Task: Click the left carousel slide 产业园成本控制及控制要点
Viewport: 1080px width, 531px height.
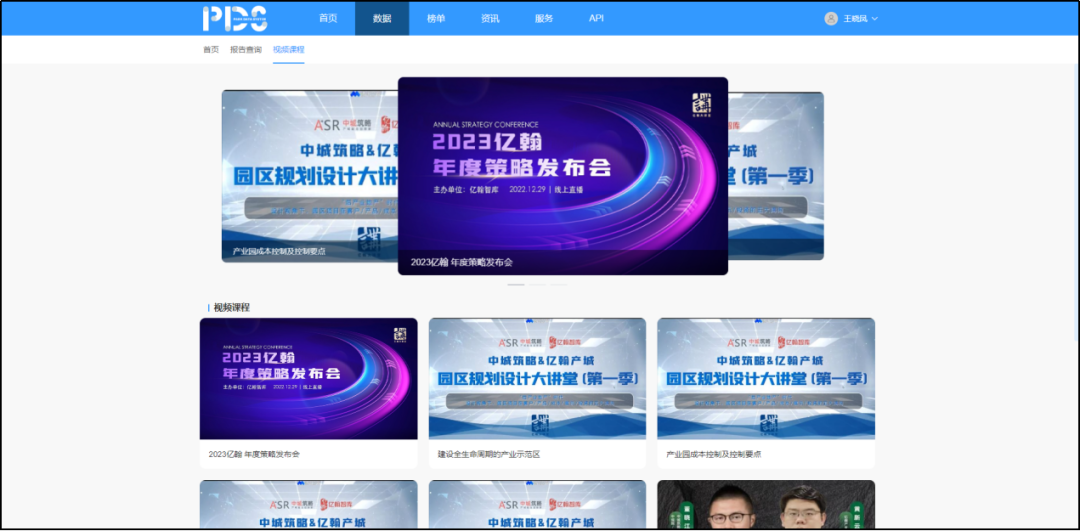Action: click(x=310, y=176)
